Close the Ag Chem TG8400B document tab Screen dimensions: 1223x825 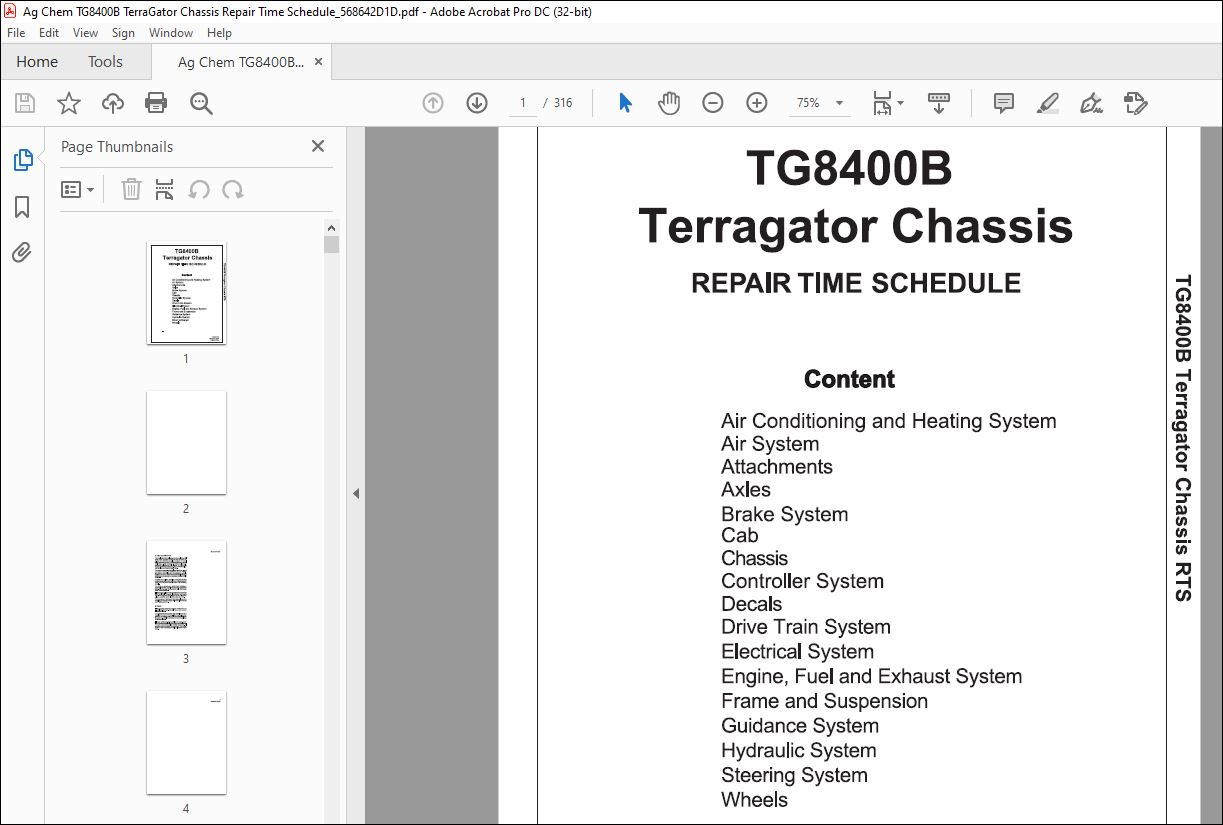pos(319,62)
